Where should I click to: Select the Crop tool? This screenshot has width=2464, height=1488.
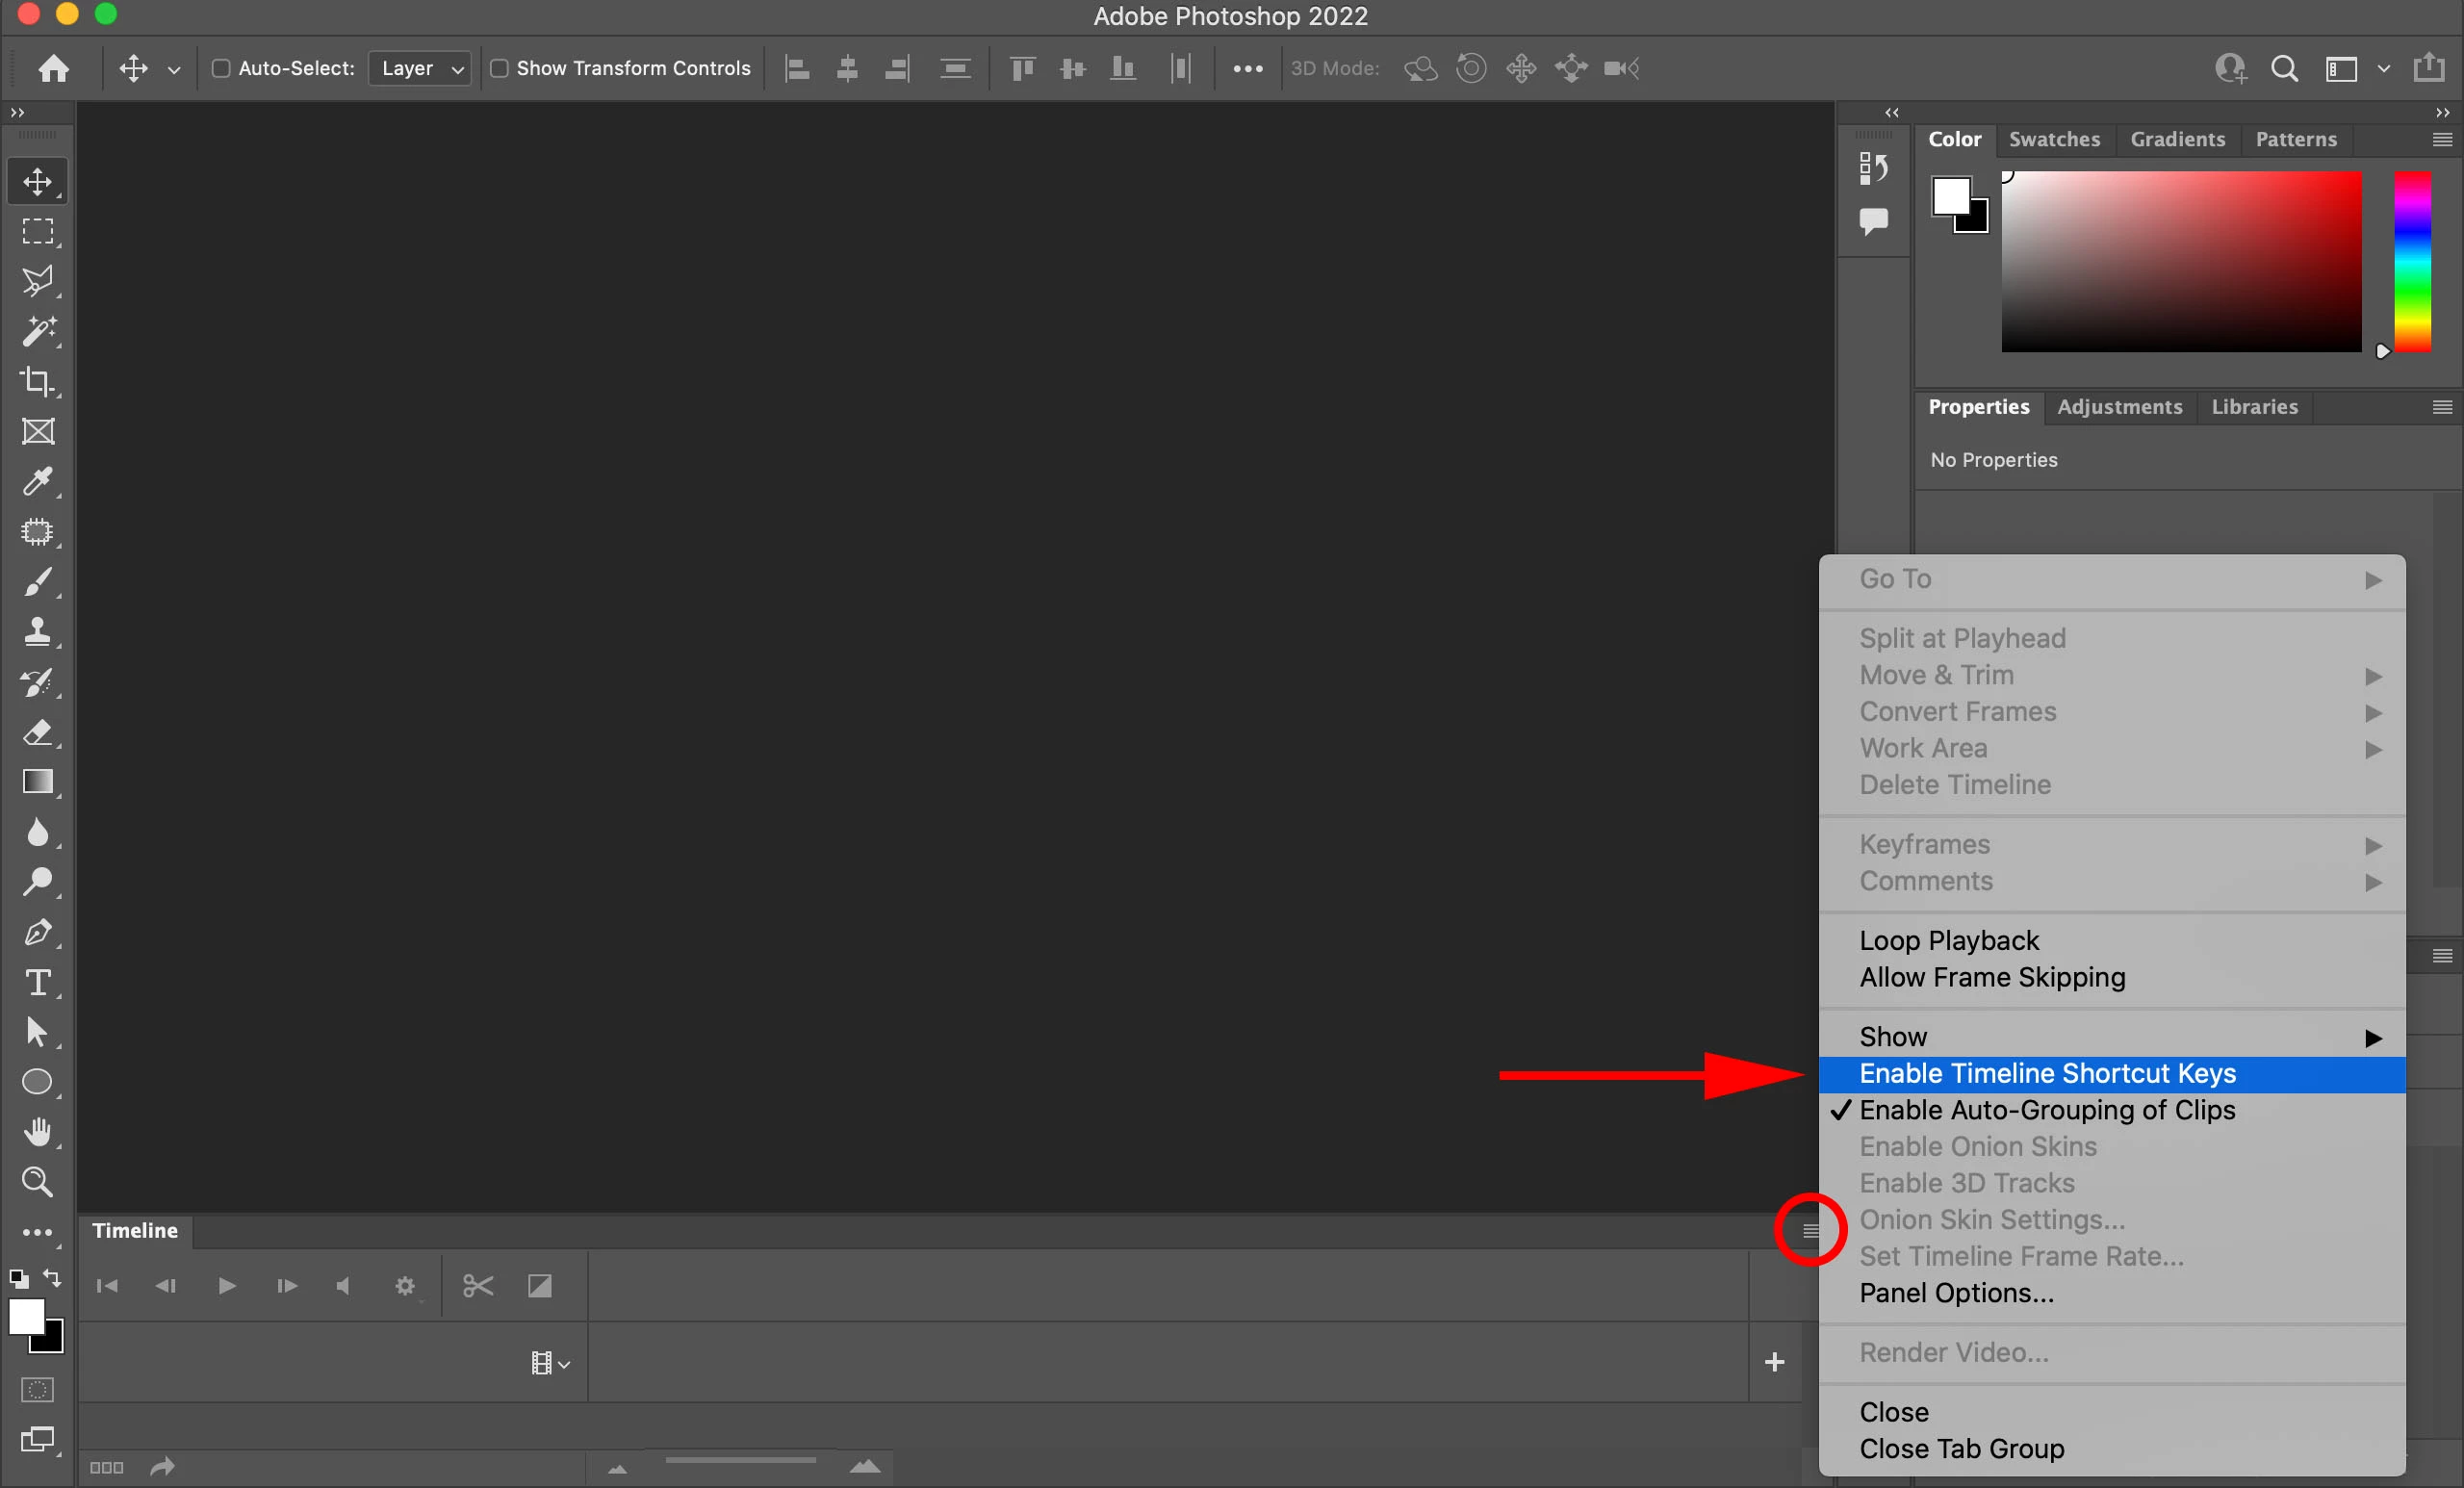[x=37, y=381]
